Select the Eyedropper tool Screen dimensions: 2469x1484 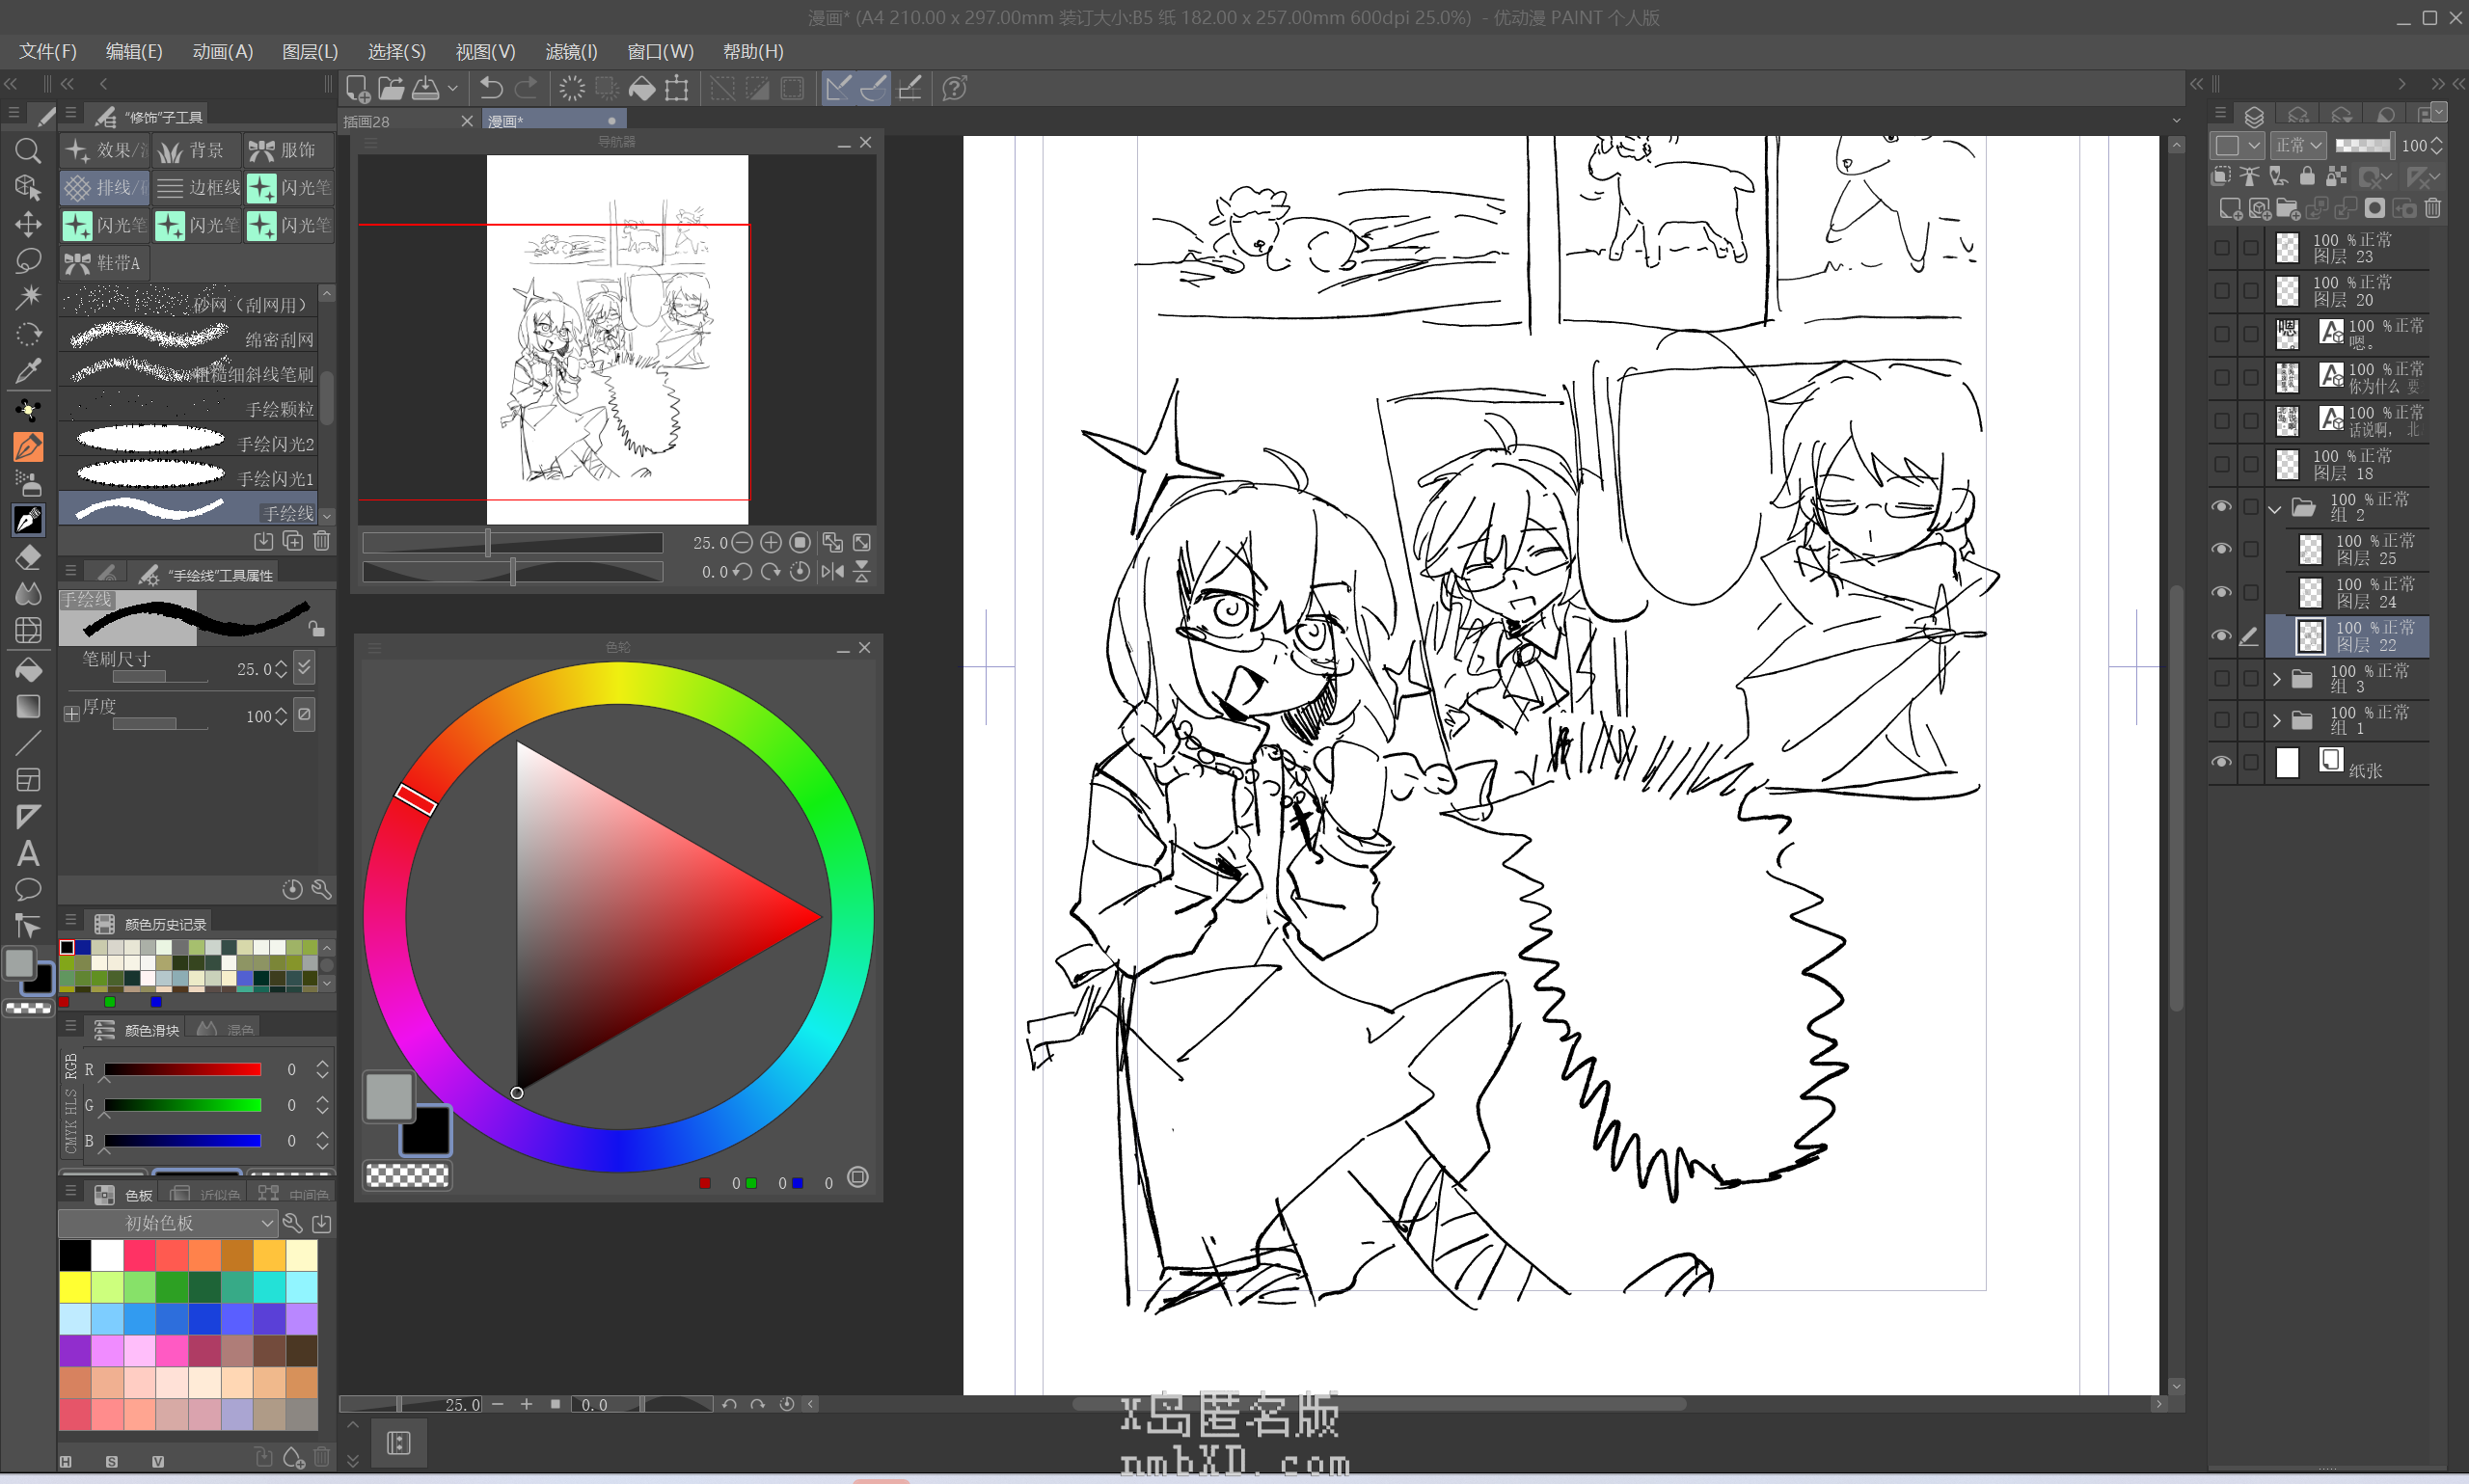[28, 371]
